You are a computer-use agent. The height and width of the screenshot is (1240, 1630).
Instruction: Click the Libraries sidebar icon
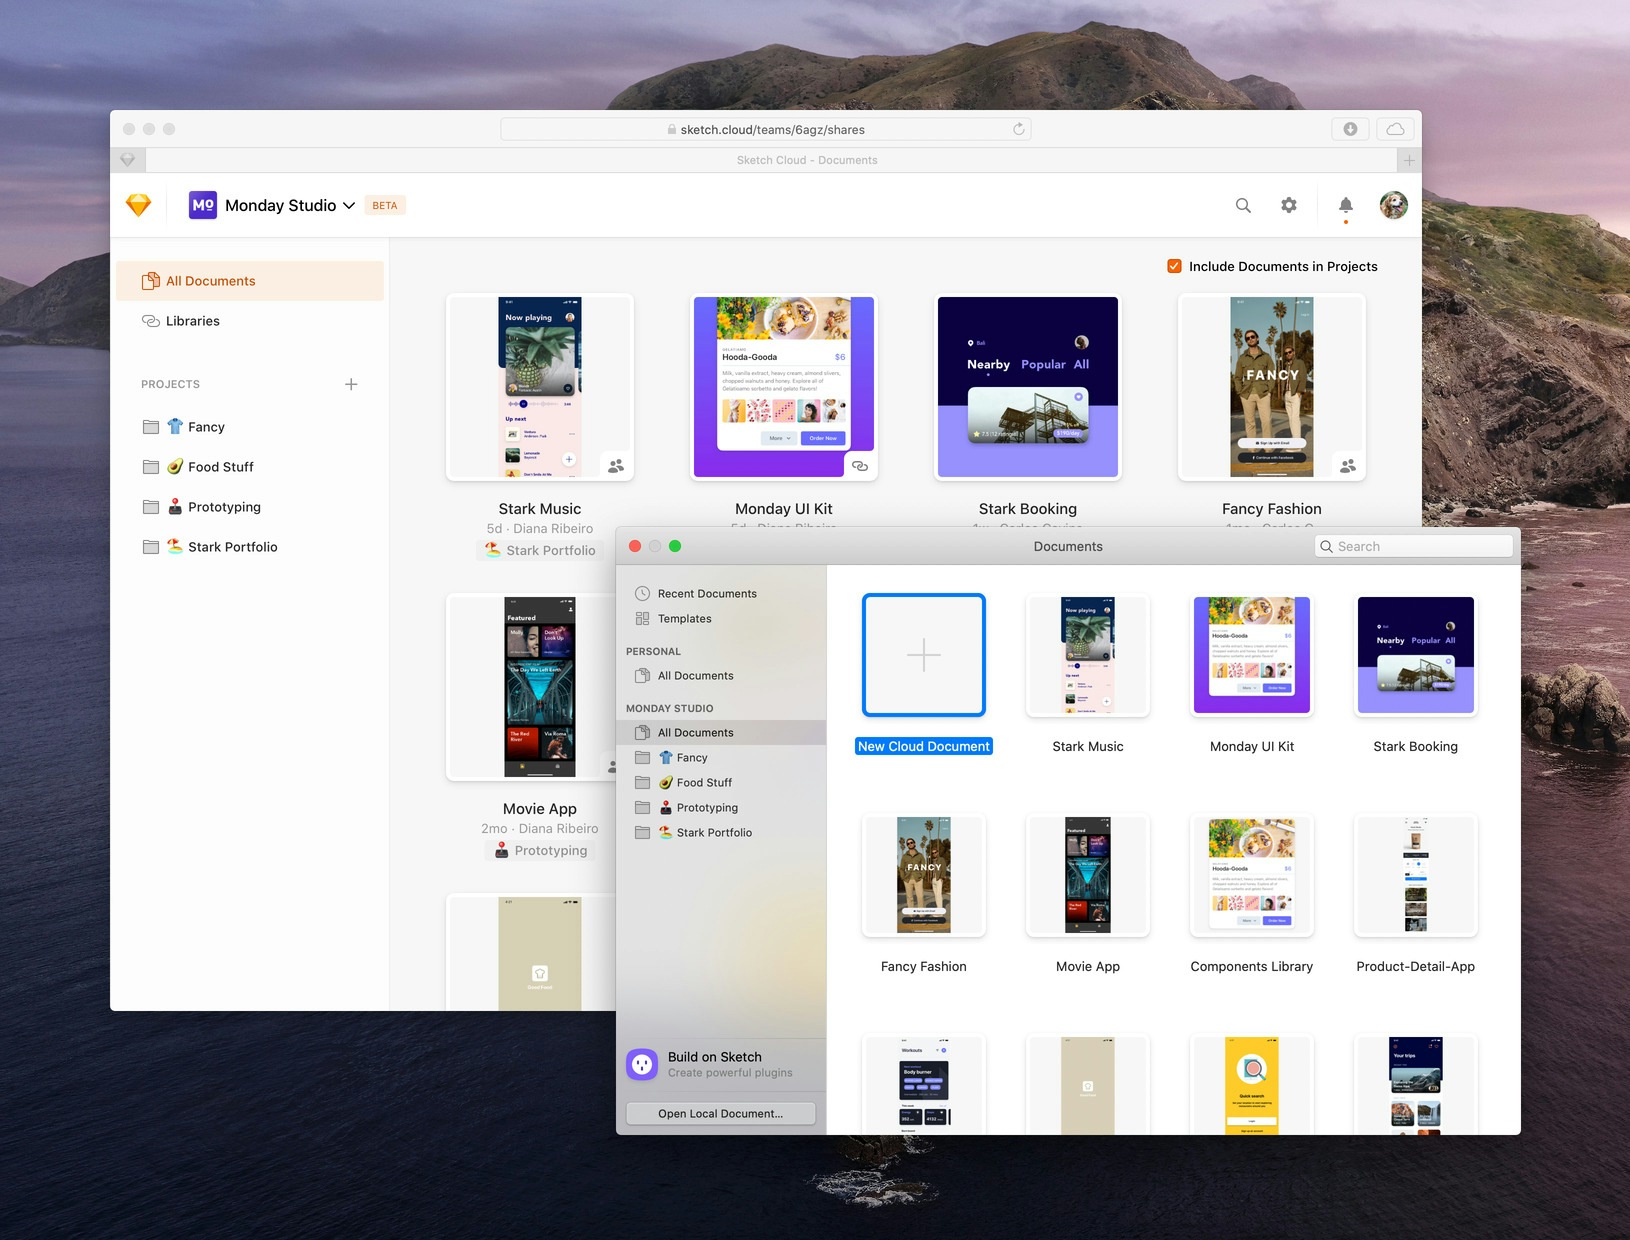(x=150, y=320)
